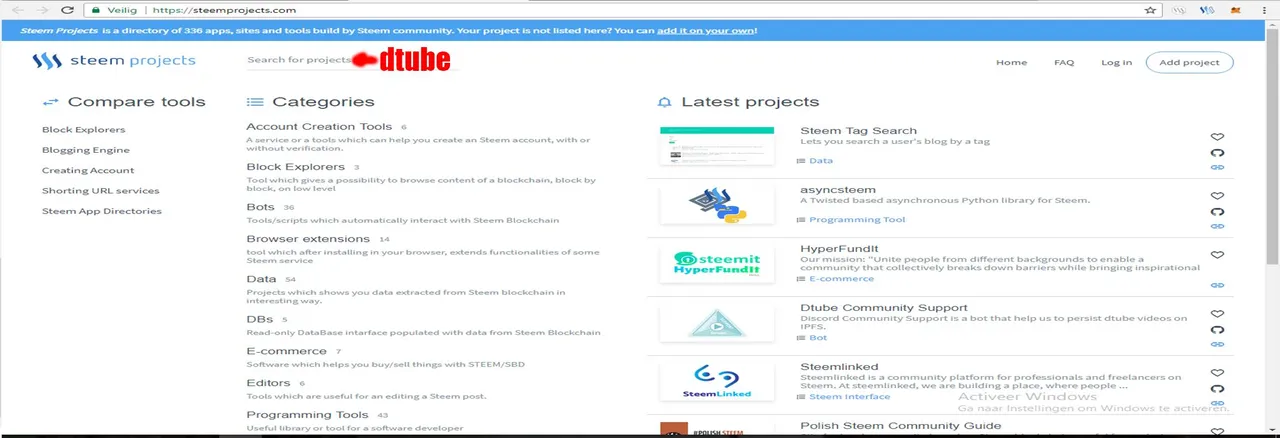This screenshot has width=1280, height=438.
Task: Open HyperFundIt website link icon
Action: coord(1217,285)
